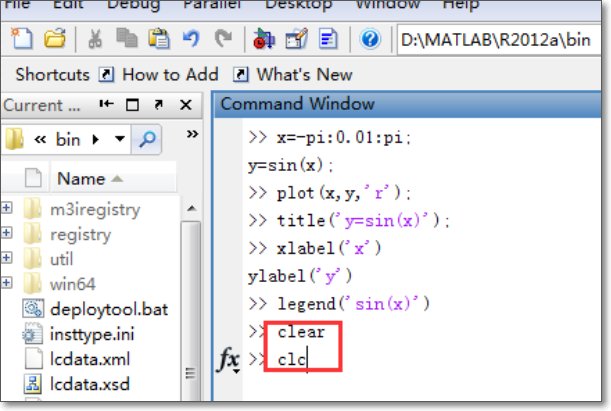Click the fx function browser icon
Screen dimensions: 611x411
click(x=228, y=360)
